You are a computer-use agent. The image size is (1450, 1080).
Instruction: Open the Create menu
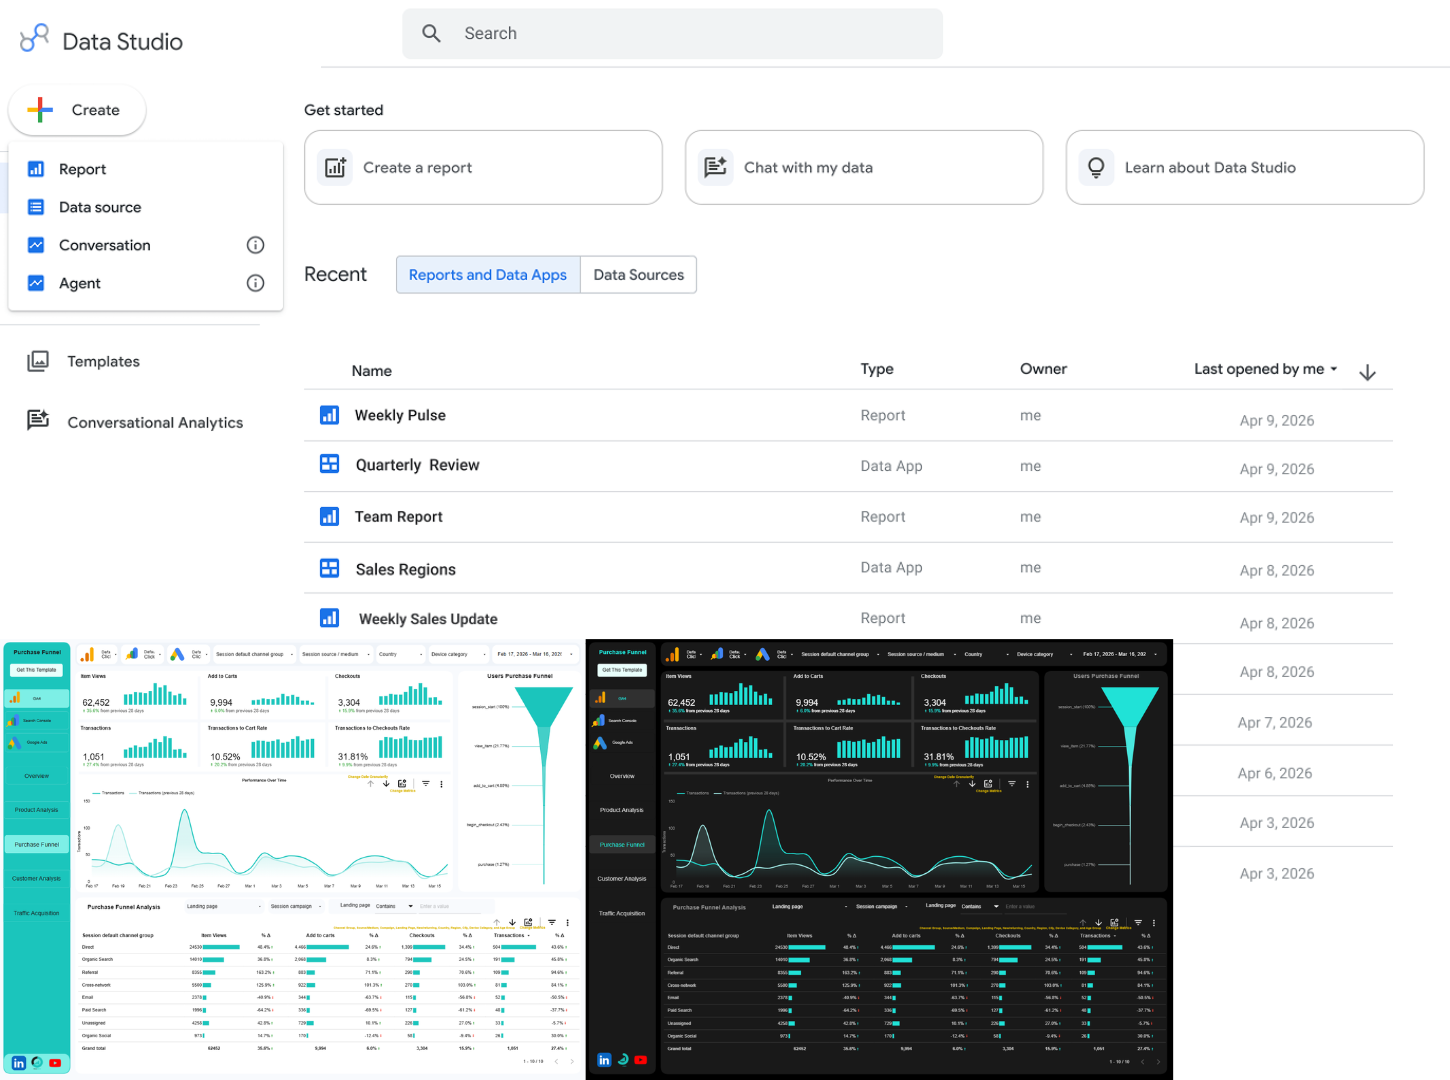(x=77, y=110)
